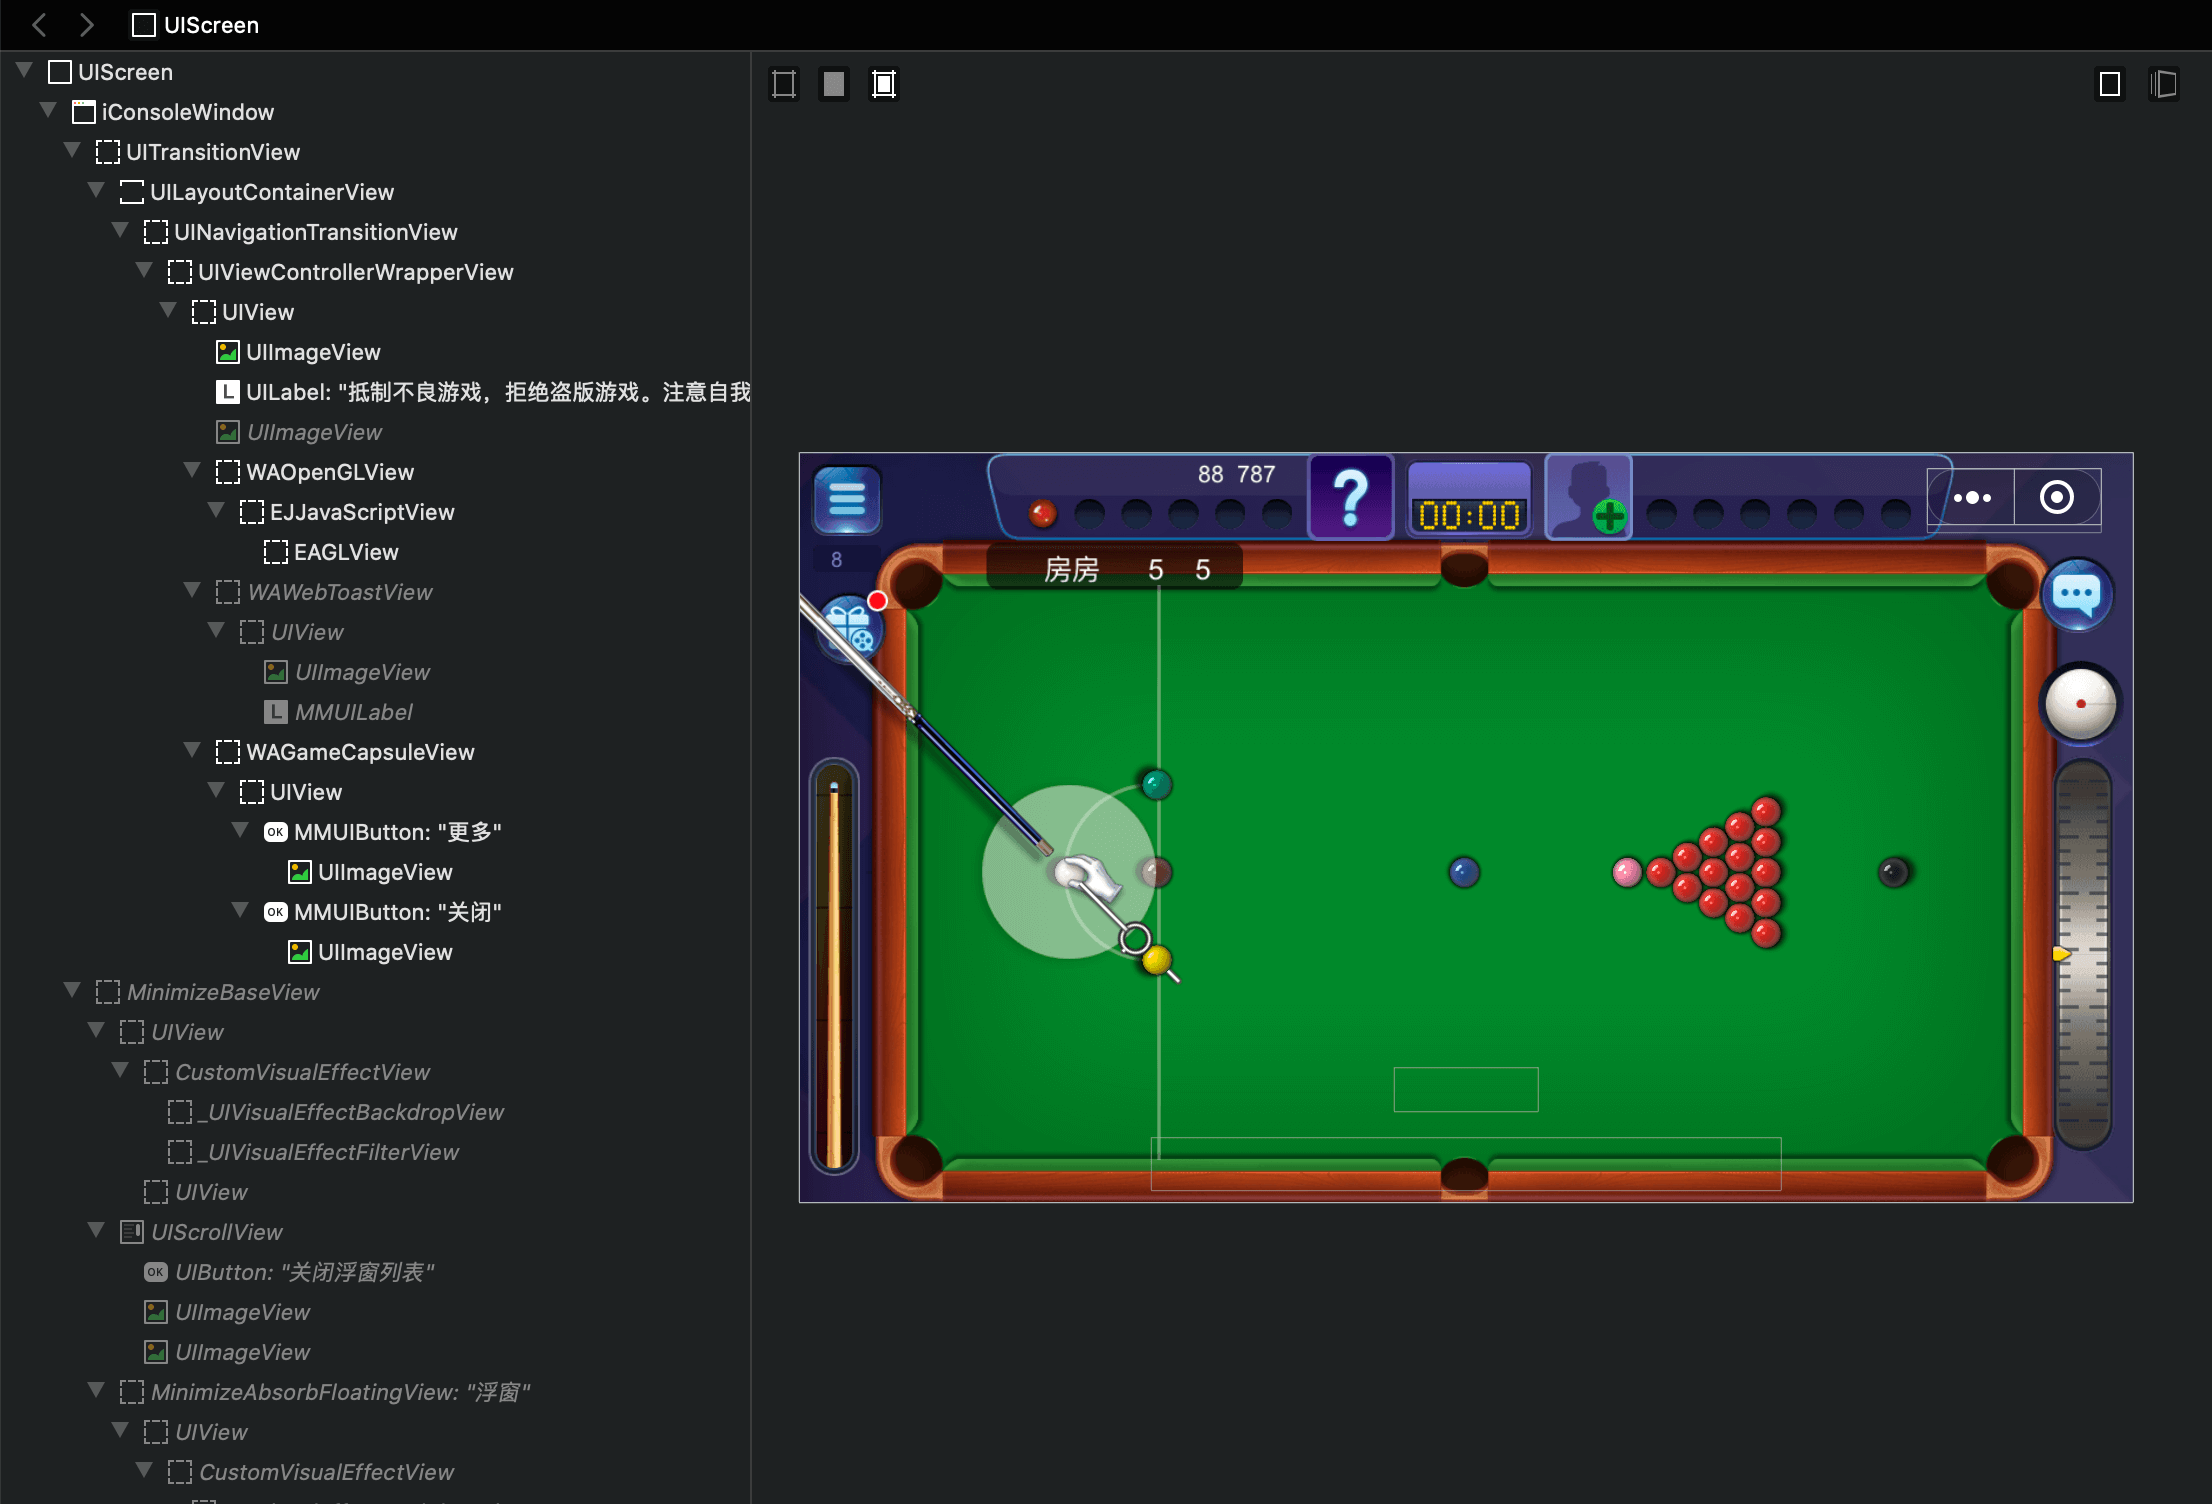Go back with the left navigation arrow

(x=40, y=25)
